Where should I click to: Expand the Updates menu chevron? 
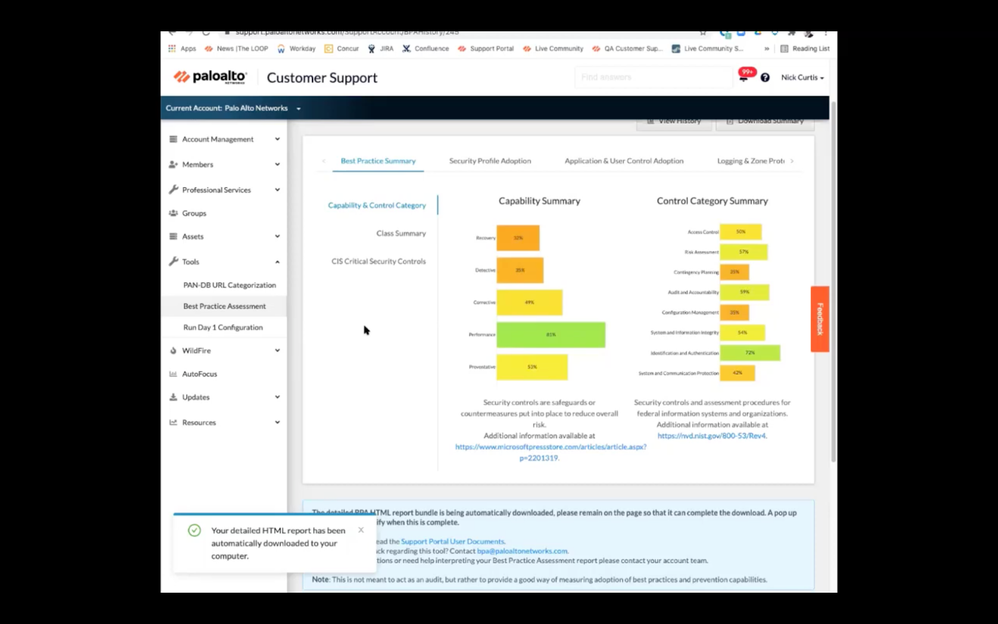277,397
